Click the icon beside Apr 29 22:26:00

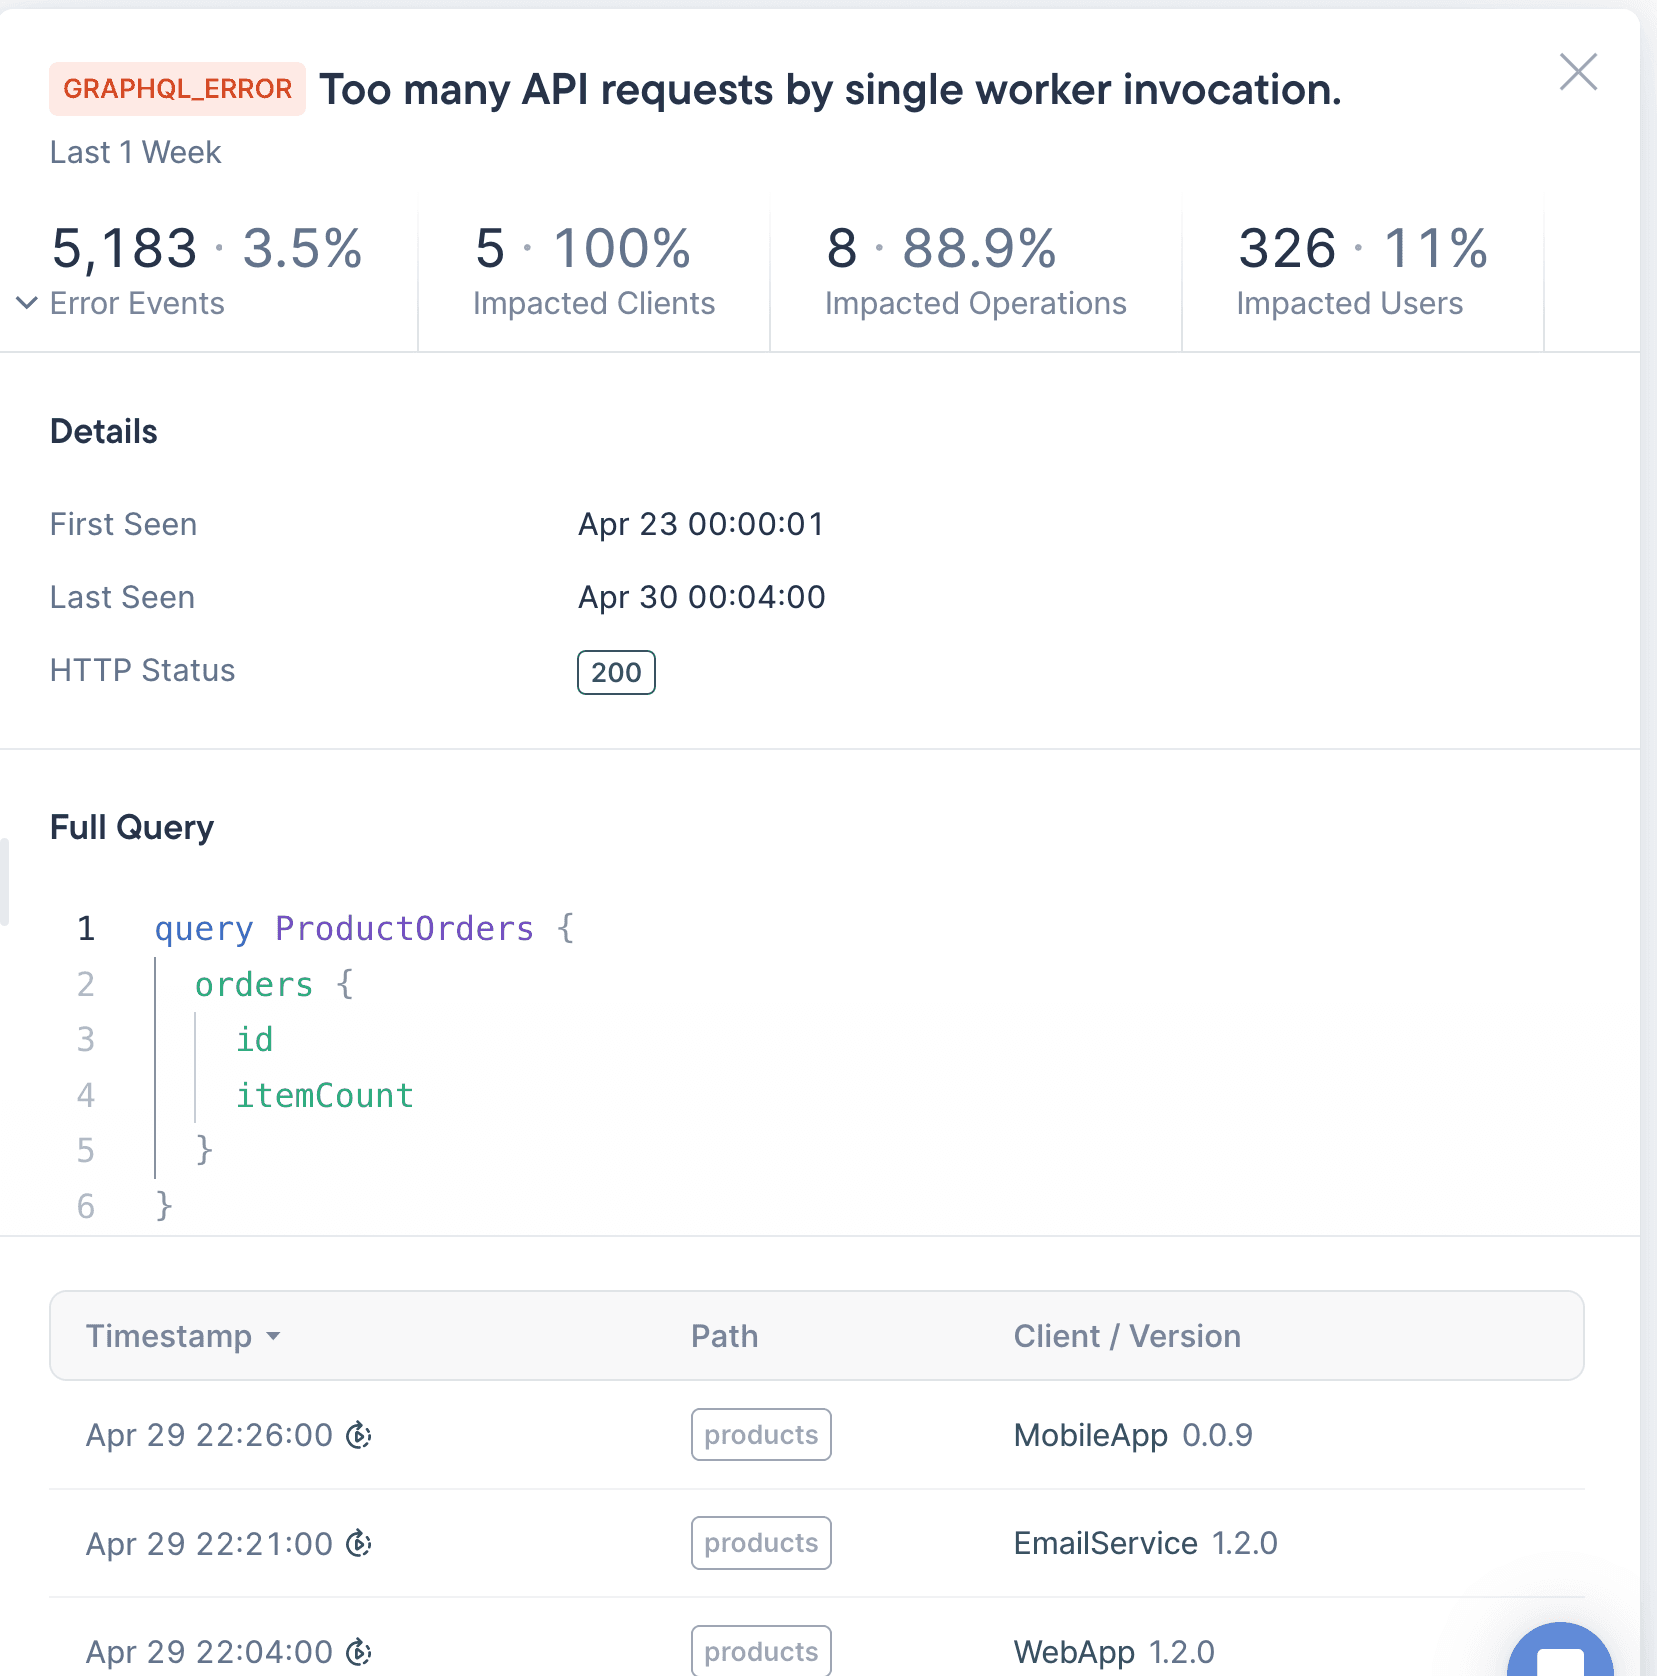(359, 1435)
